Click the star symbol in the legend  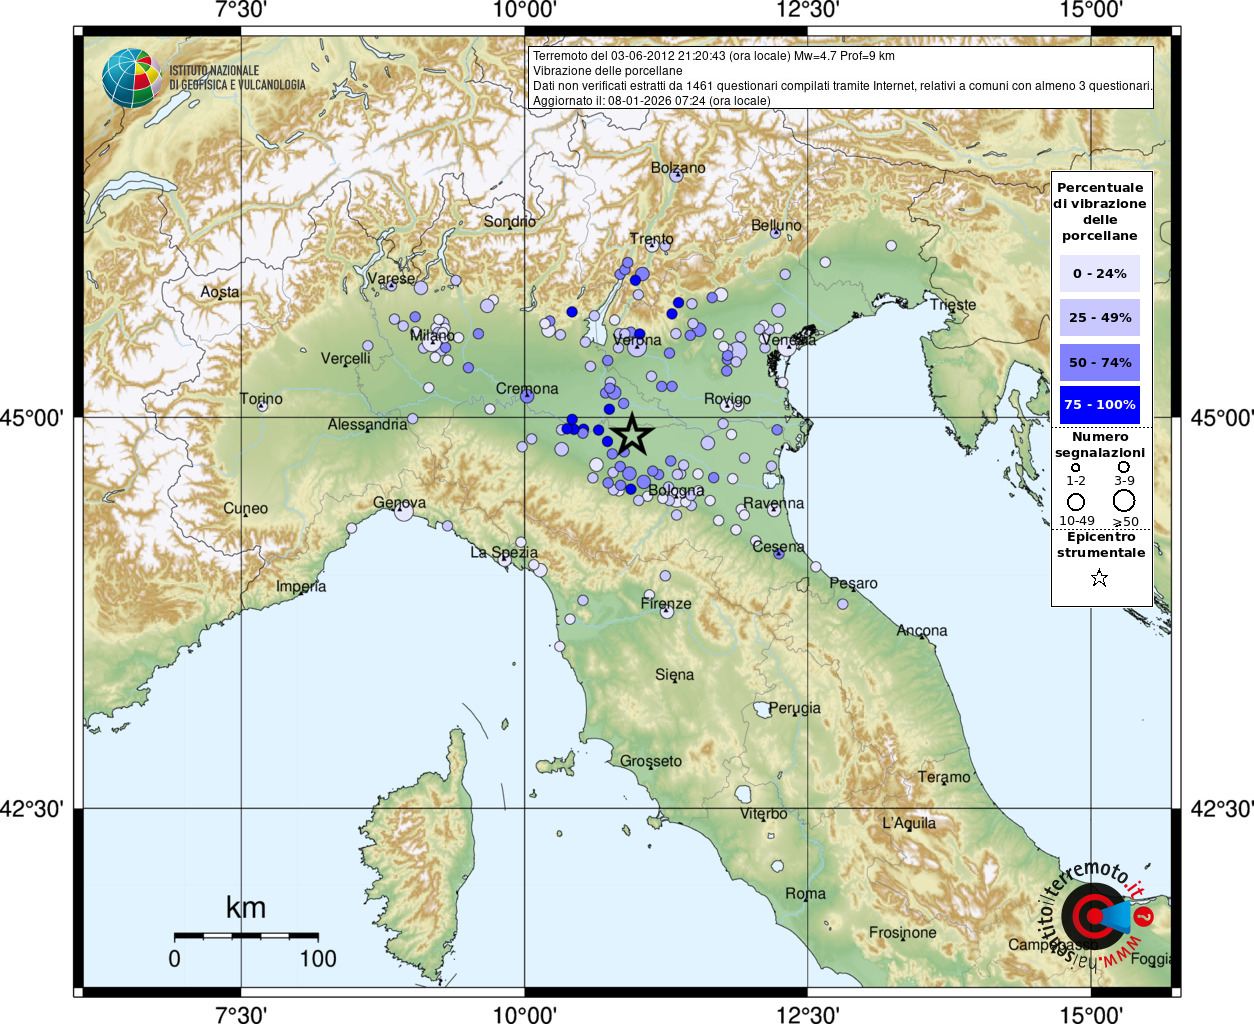click(x=1100, y=578)
